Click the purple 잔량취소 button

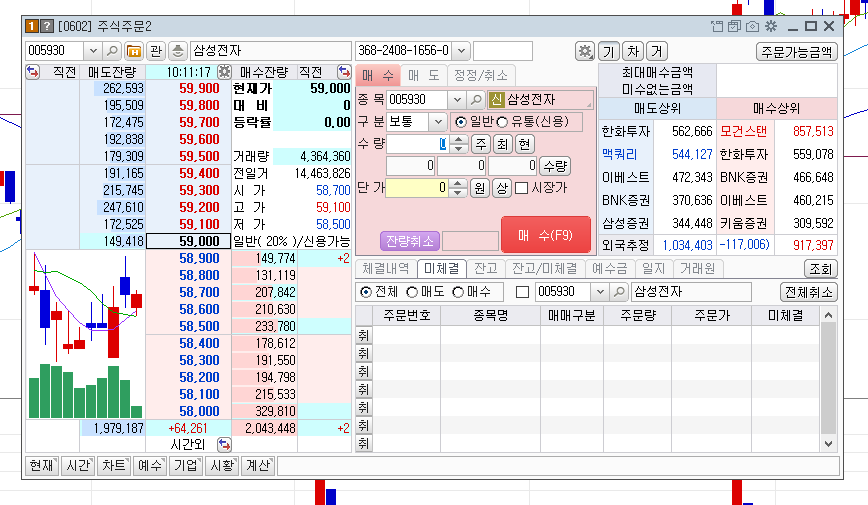click(x=410, y=241)
